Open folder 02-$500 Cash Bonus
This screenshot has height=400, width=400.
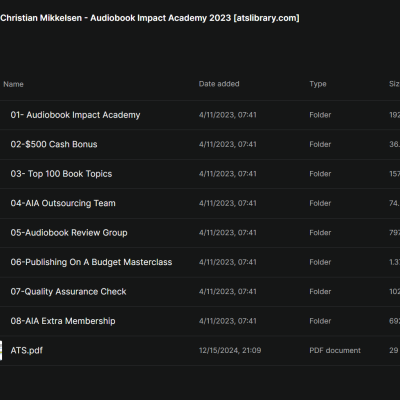click(54, 144)
